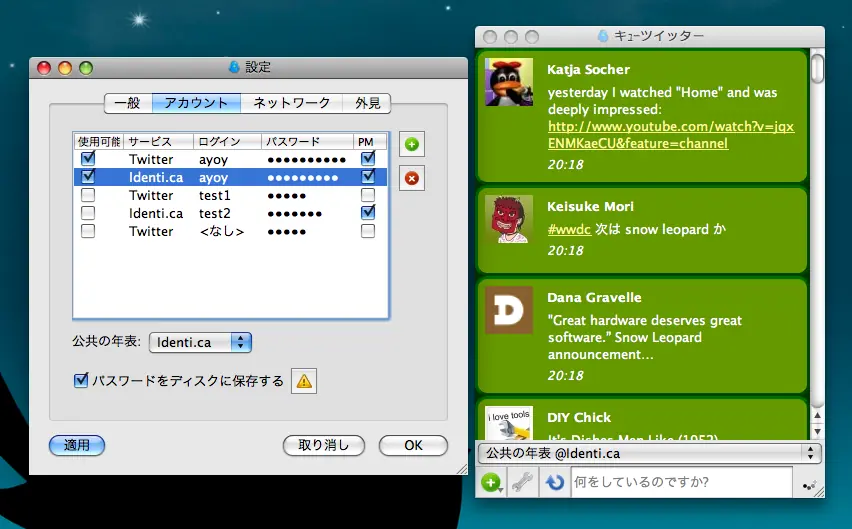Remove selected account with red X button

click(412, 178)
